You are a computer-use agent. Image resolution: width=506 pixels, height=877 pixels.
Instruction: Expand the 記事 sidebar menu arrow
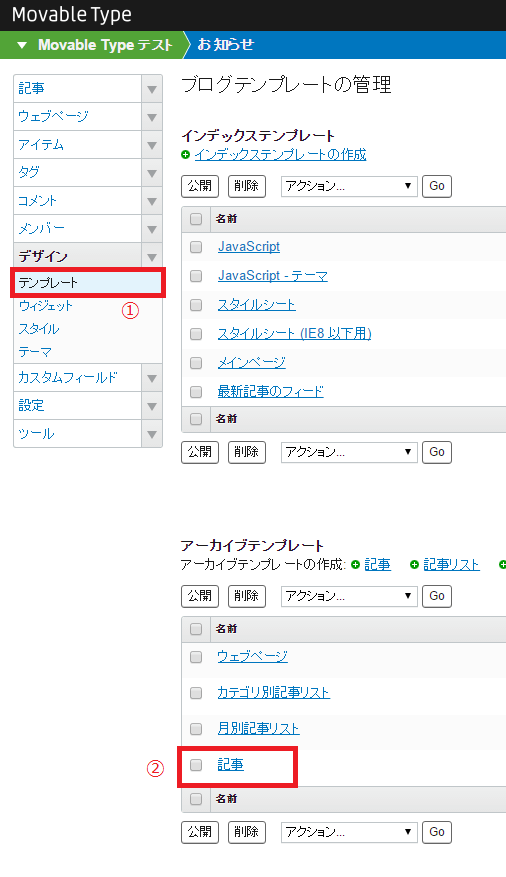[152, 89]
